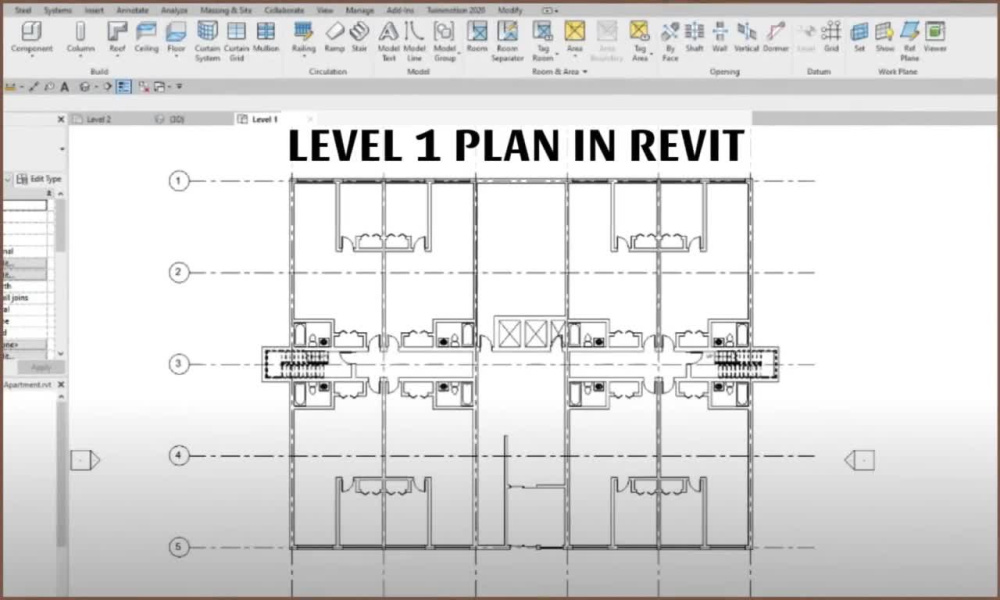Open the Annotate ribbon tab

pyautogui.click(x=131, y=10)
